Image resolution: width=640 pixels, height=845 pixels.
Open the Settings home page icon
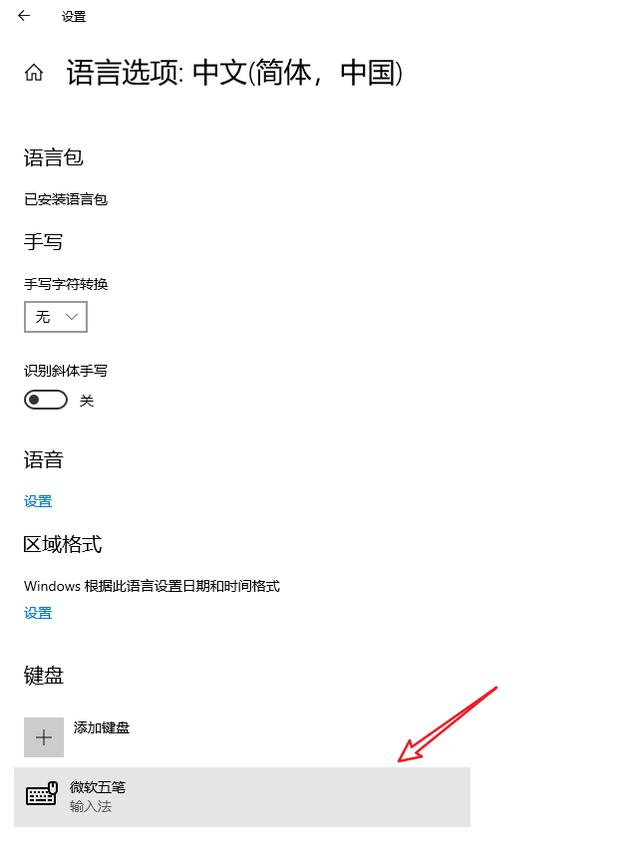click(34, 73)
